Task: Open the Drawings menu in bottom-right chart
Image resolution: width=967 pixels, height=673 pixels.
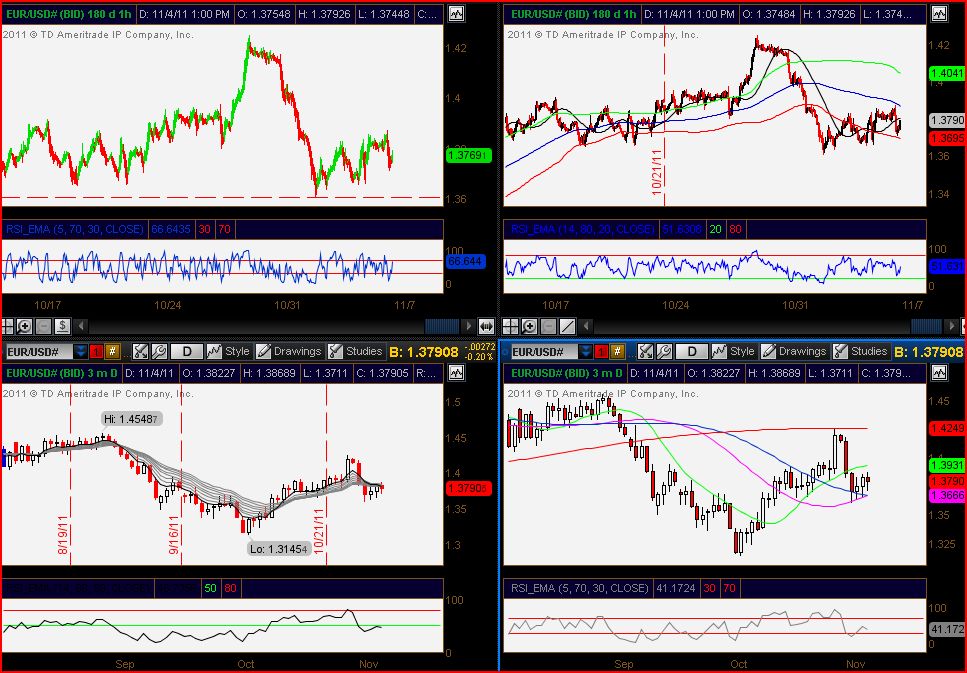Action: pos(794,352)
